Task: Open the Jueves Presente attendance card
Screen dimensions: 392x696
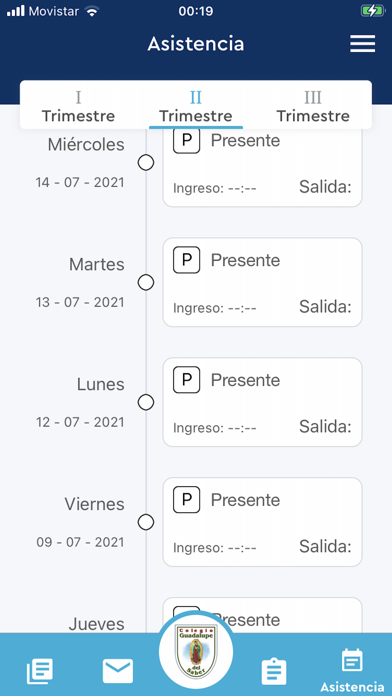Action: click(x=262, y=615)
